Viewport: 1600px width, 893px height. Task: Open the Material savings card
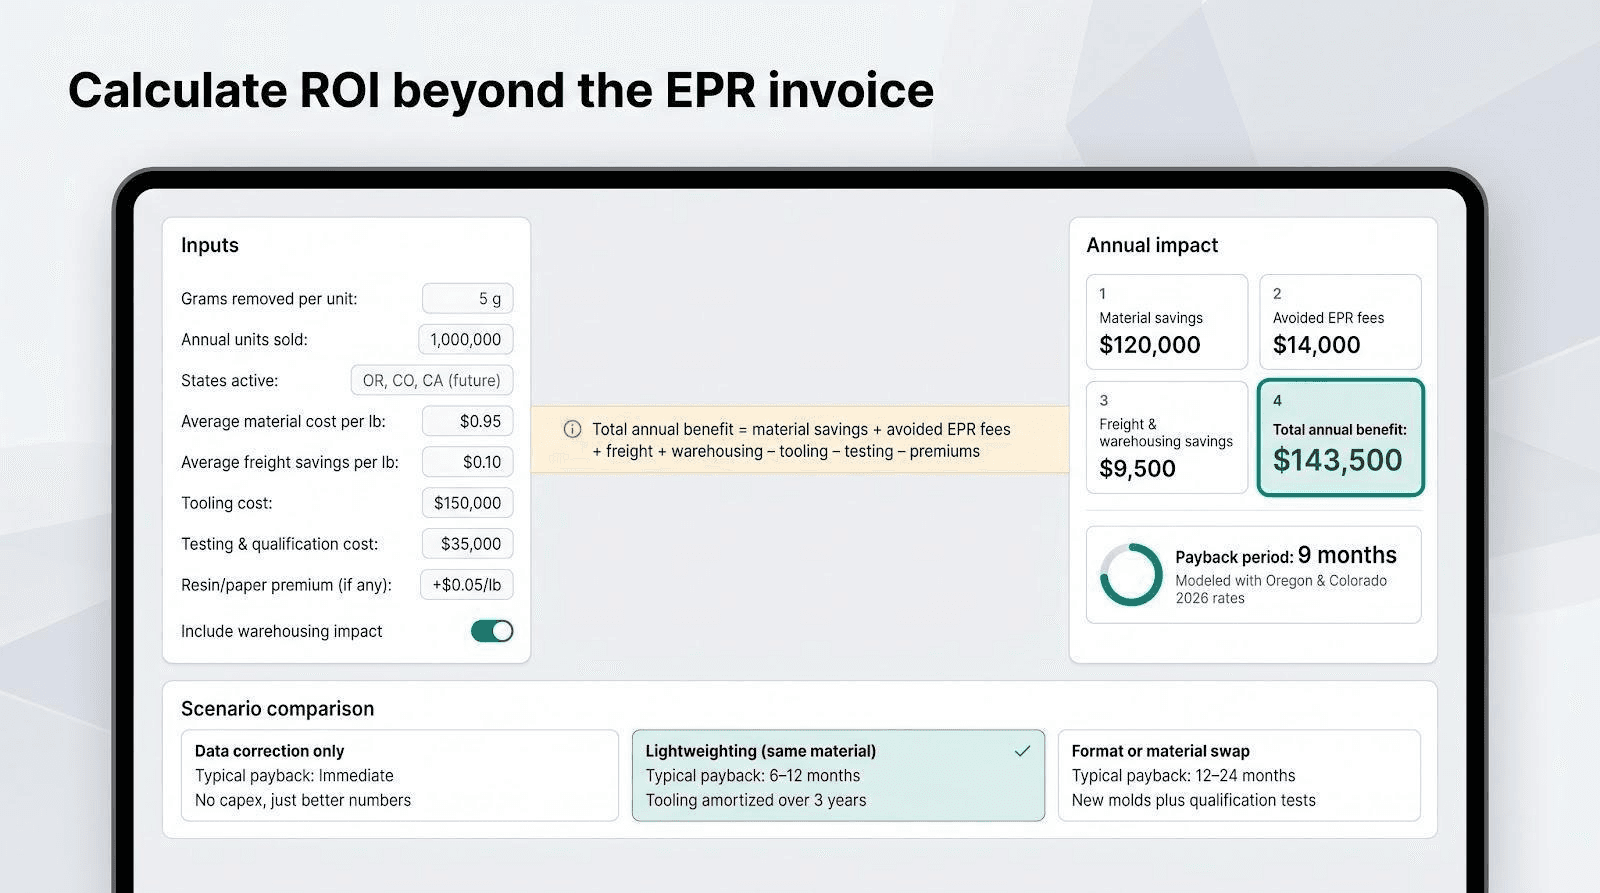coord(1167,322)
